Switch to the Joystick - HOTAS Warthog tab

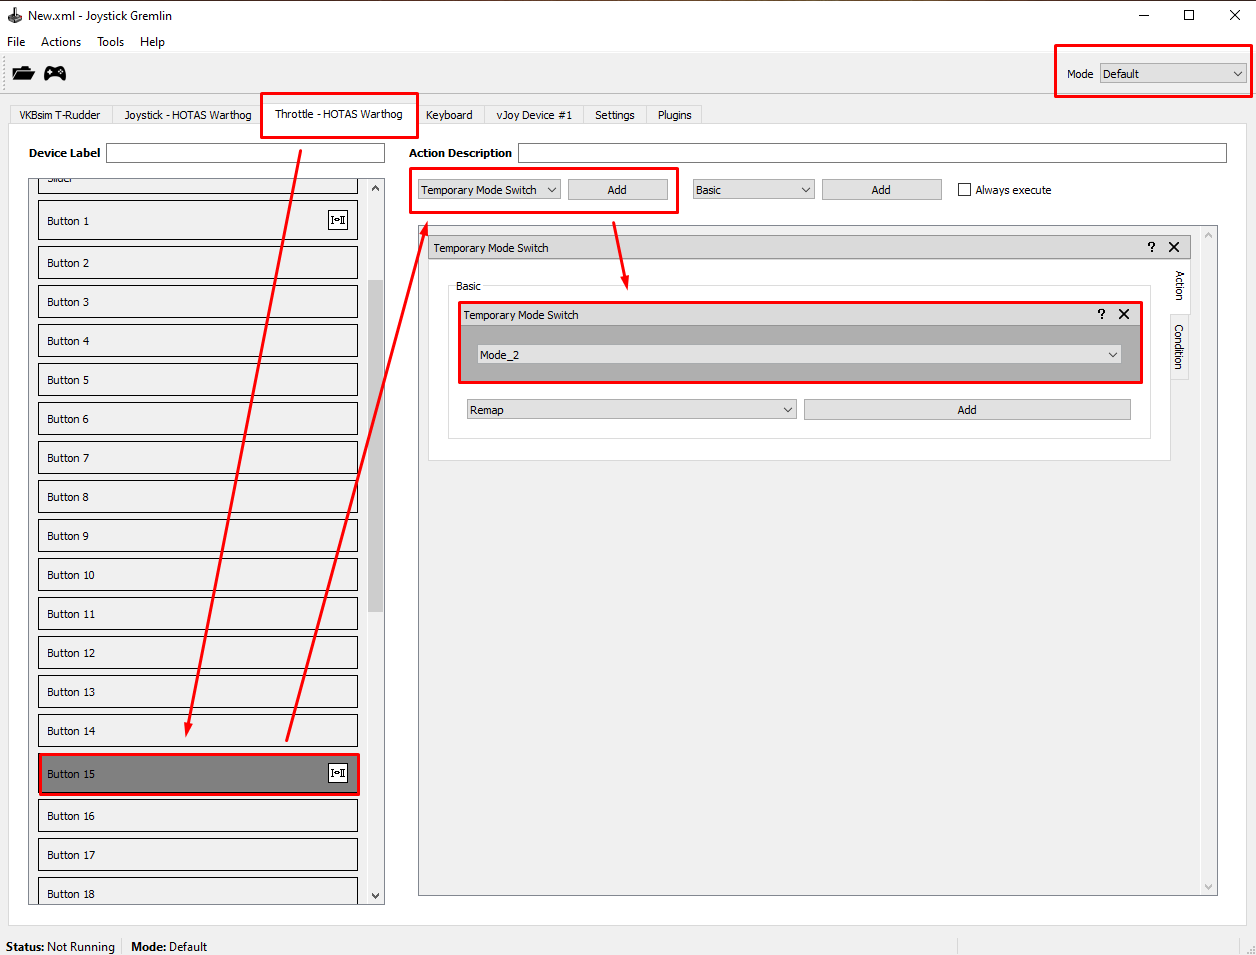coord(188,115)
